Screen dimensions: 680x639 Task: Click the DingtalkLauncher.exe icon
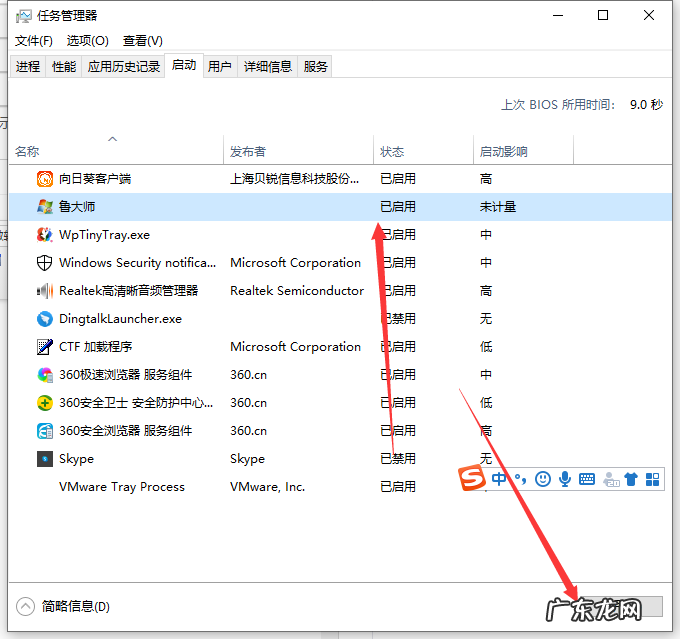[45, 319]
